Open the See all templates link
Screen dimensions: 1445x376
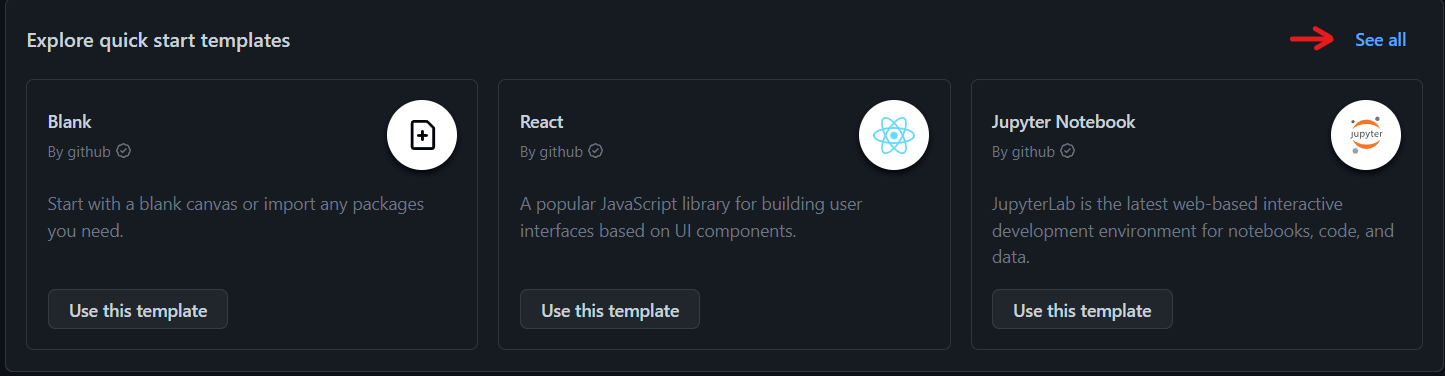click(1380, 40)
